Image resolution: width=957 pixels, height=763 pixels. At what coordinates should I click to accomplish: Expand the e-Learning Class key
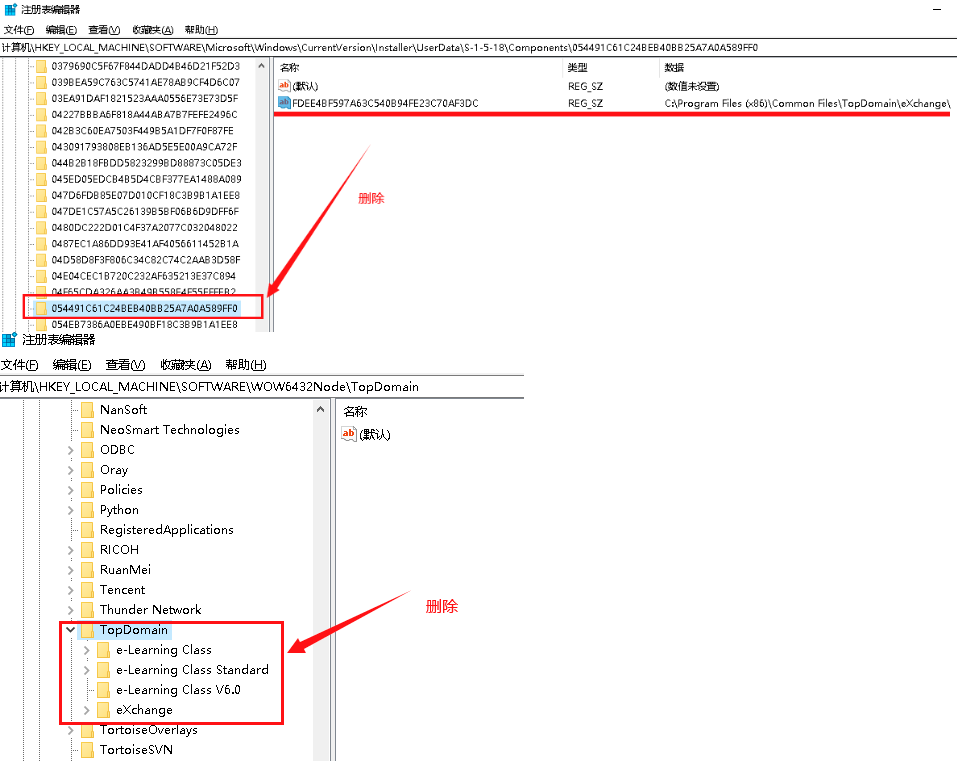coord(87,651)
